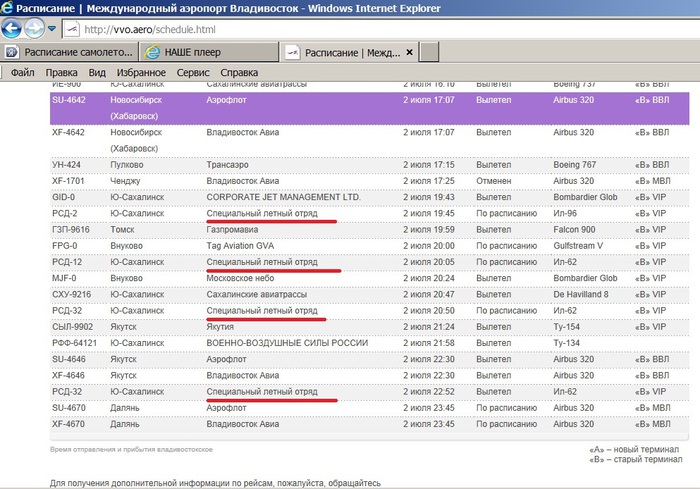Open the Сервис menu

click(193, 72)
